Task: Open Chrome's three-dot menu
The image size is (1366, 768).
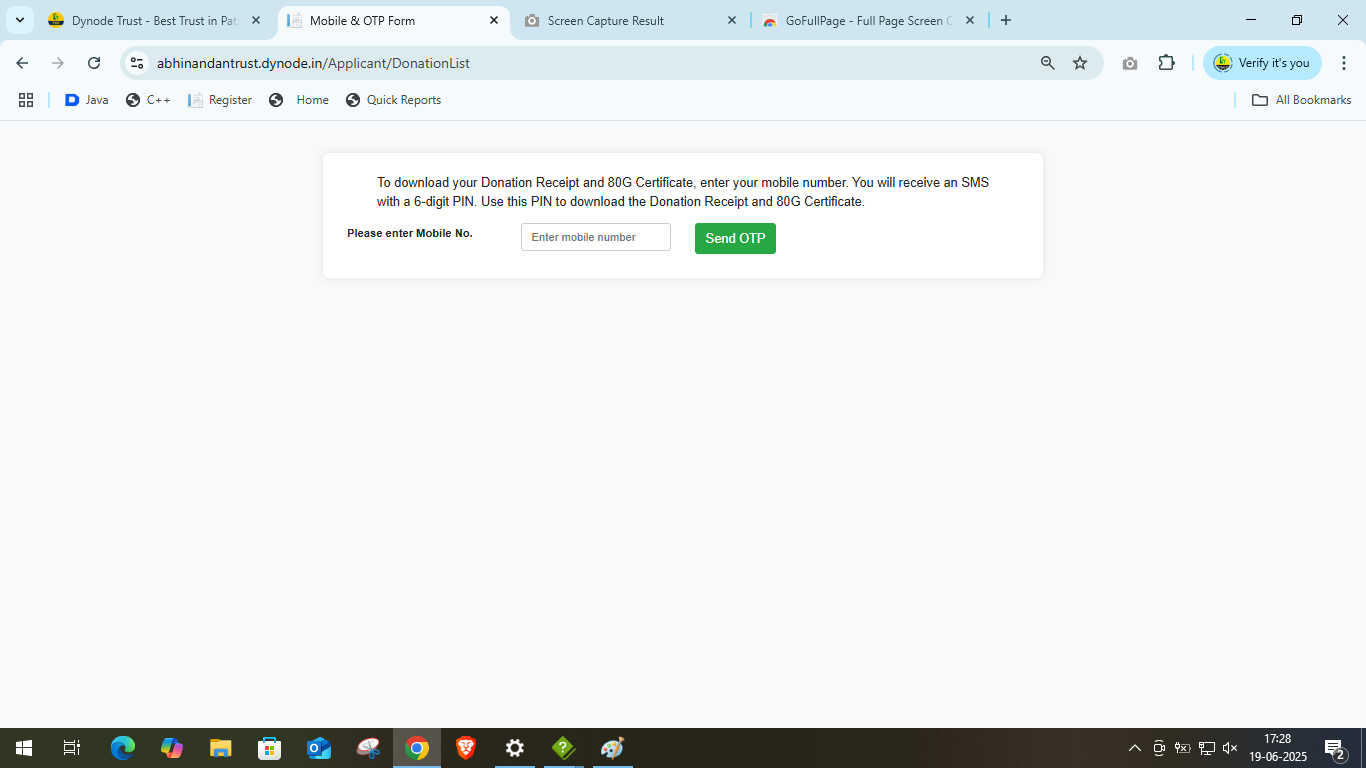Action: (x=1344, y=63)
